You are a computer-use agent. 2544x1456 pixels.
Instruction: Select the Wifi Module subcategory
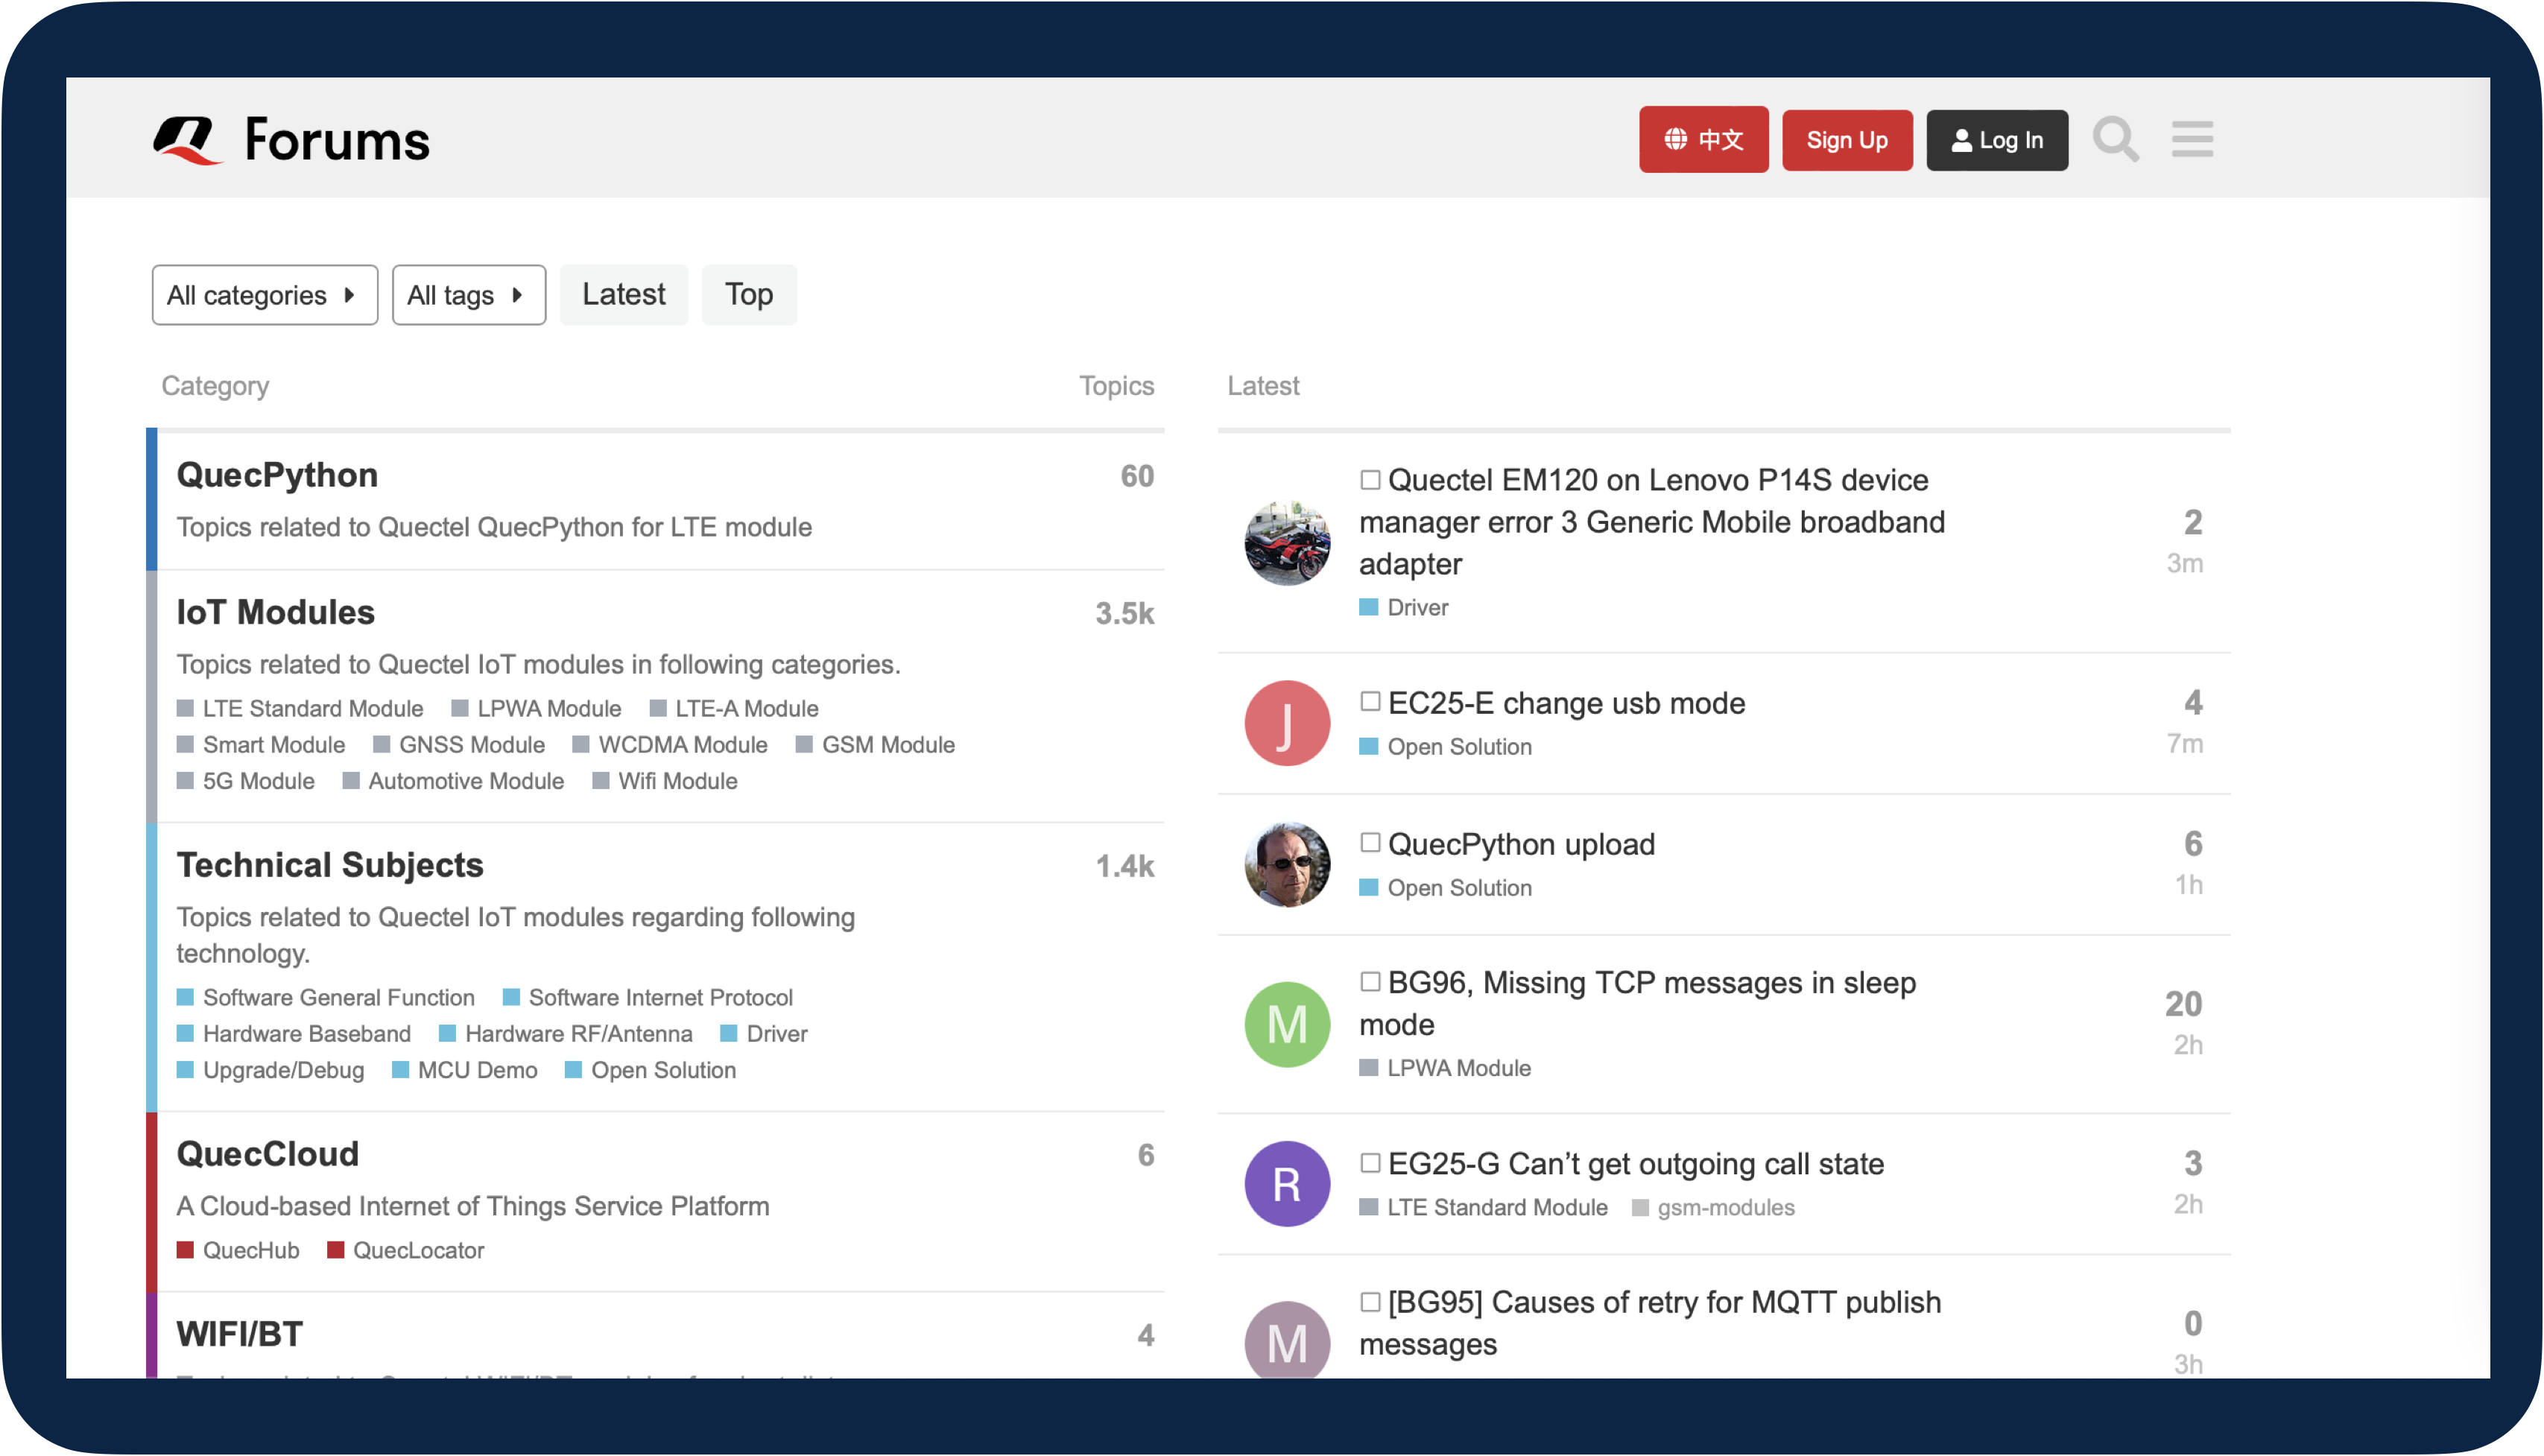pos(665,781)
